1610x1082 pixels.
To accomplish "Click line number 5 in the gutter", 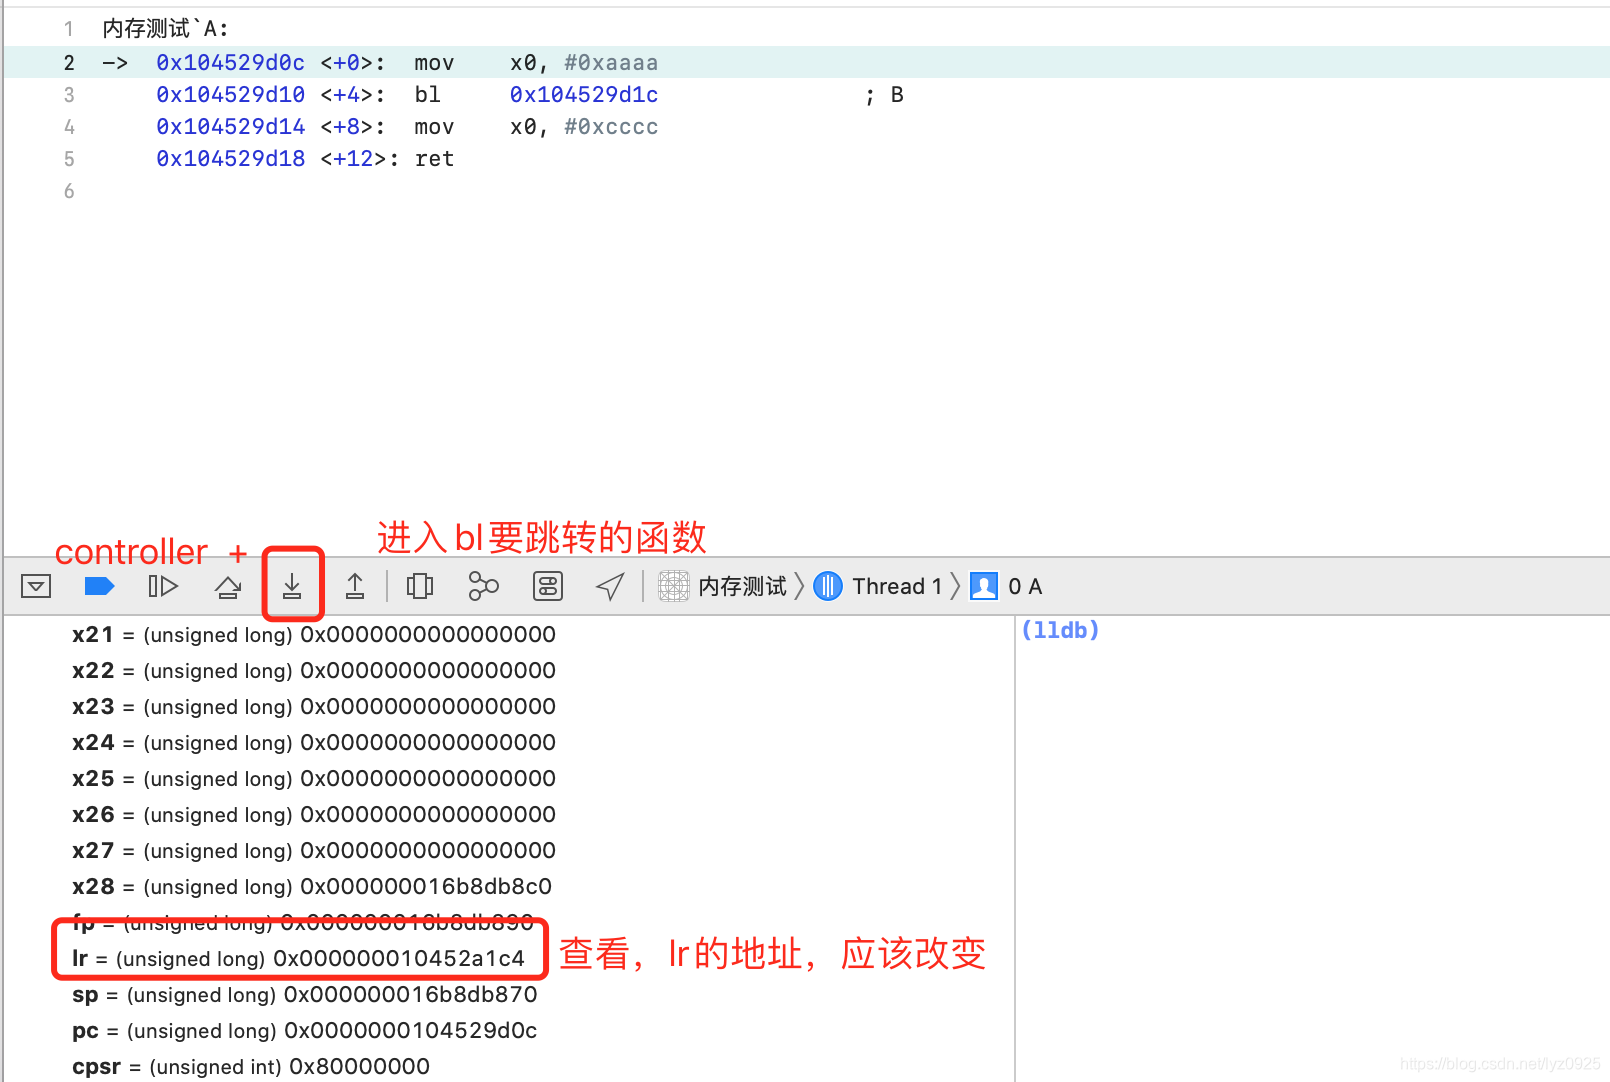I will [x=69, y=158].
